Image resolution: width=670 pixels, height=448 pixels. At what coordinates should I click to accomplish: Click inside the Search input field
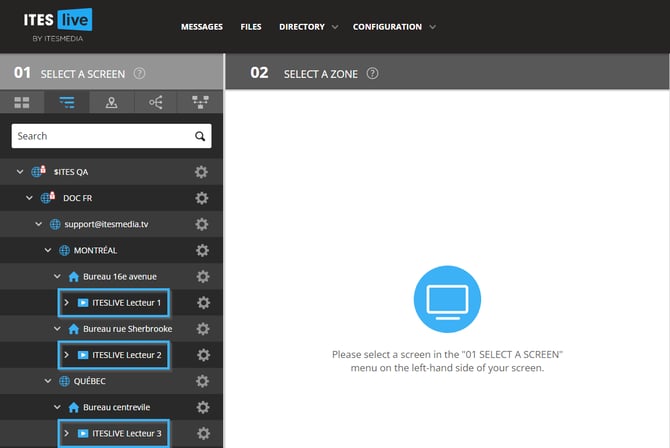coord(100,136)
